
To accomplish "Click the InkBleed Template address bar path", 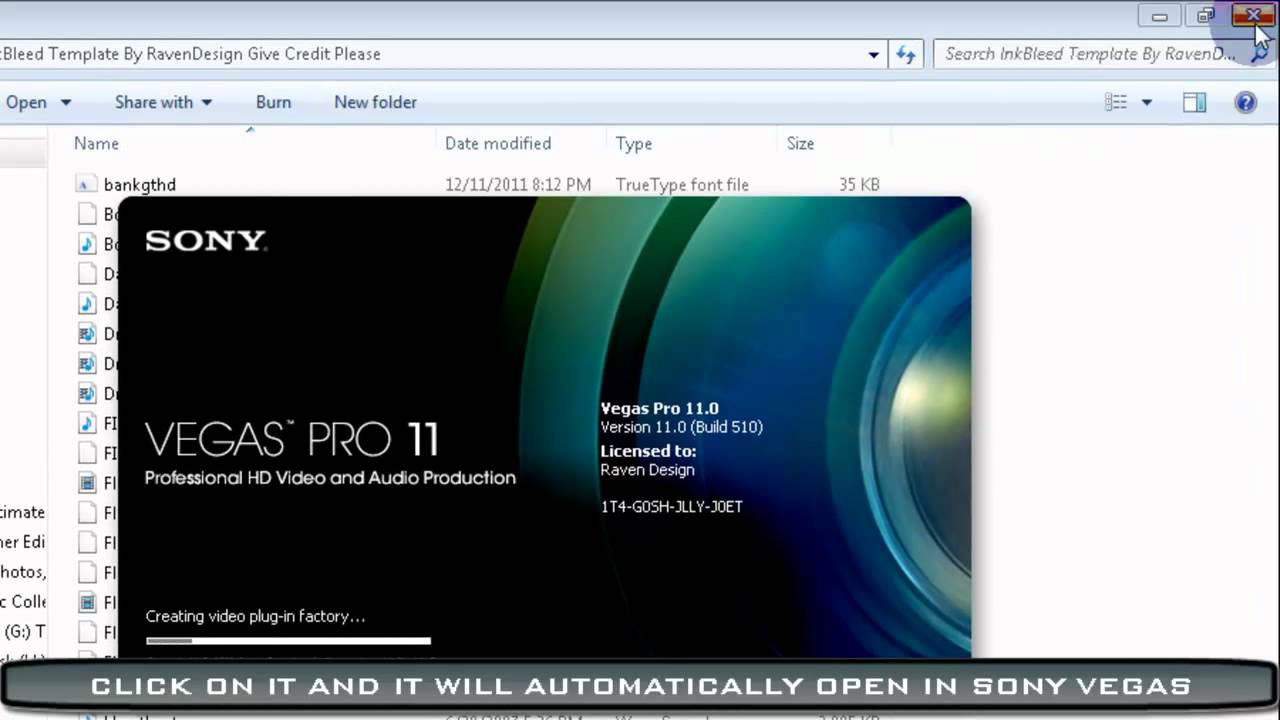I will click(x=190, y=54).
